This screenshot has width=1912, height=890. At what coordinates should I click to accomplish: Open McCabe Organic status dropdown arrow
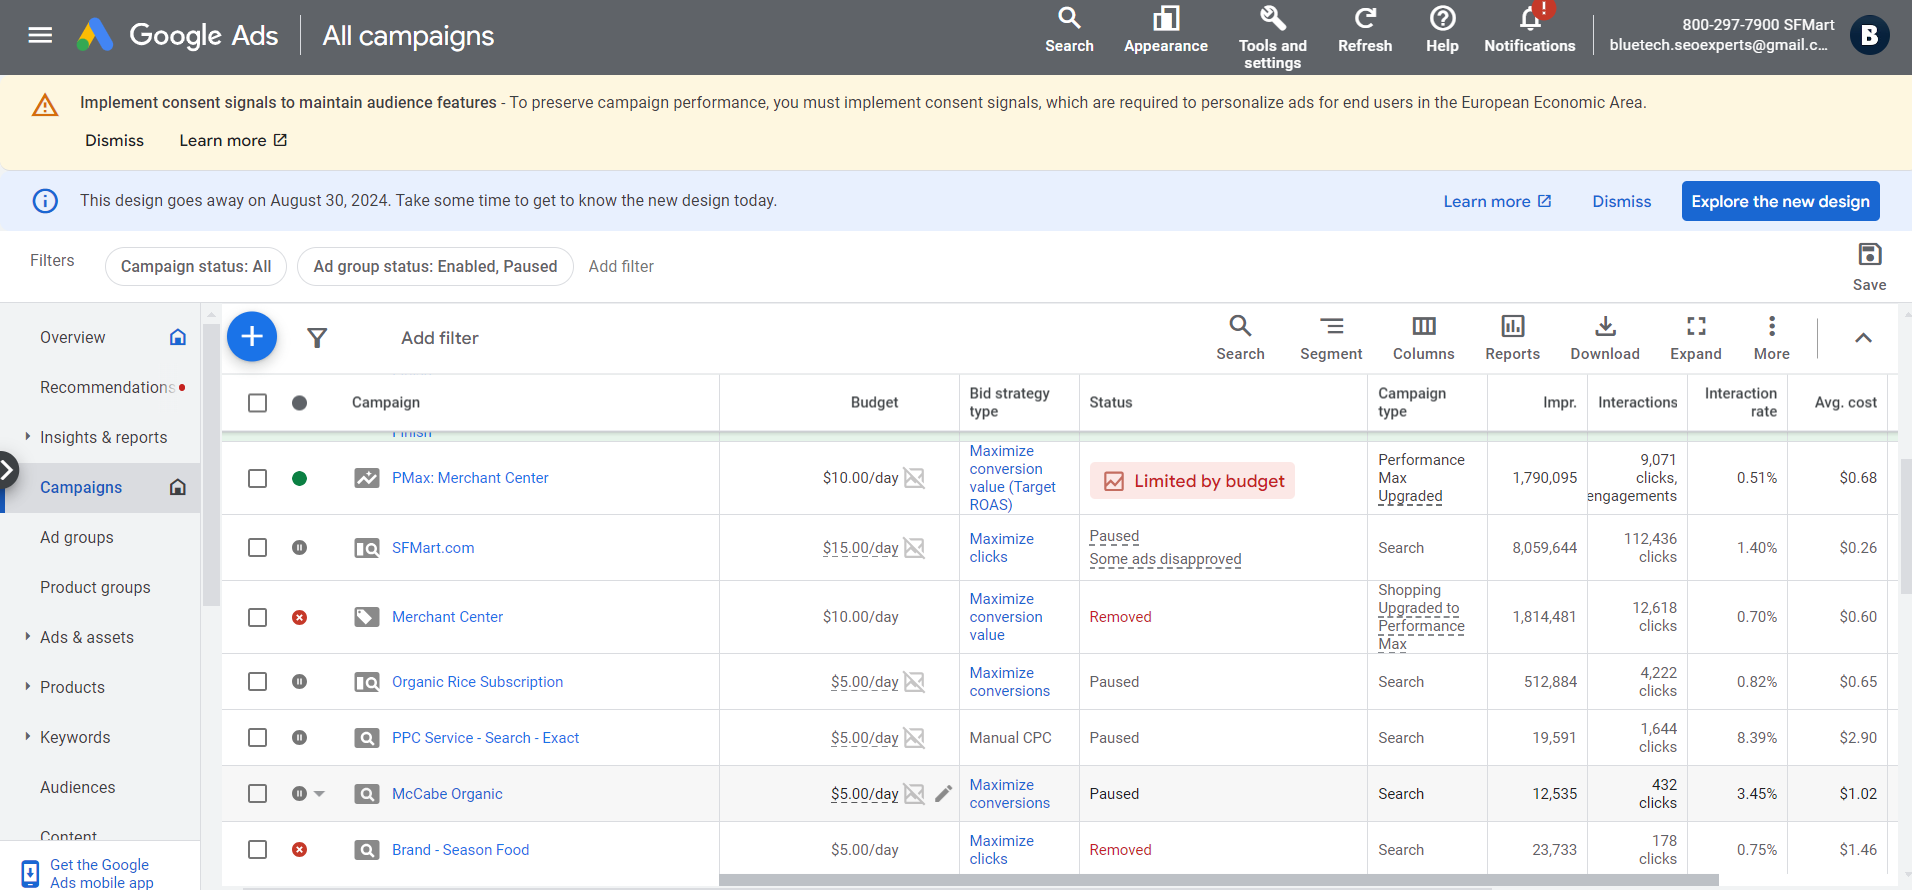click(320, 794)
